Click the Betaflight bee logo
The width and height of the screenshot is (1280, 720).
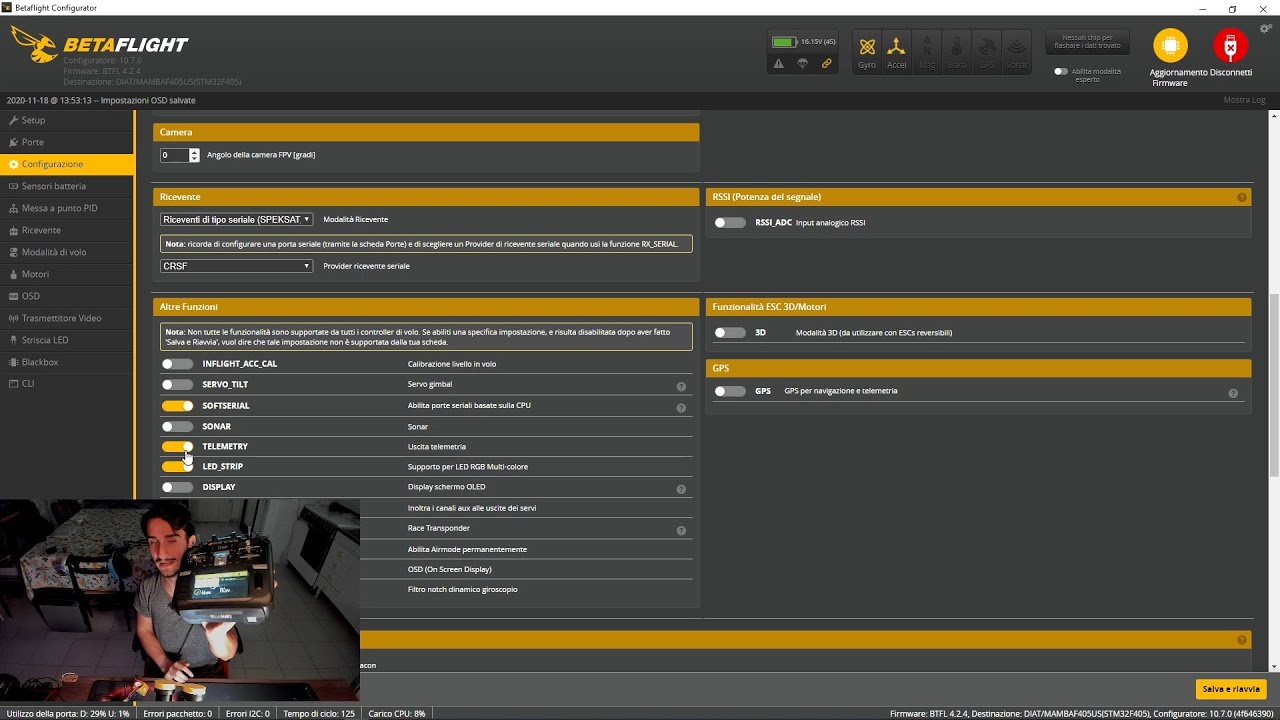coord(33,45)
